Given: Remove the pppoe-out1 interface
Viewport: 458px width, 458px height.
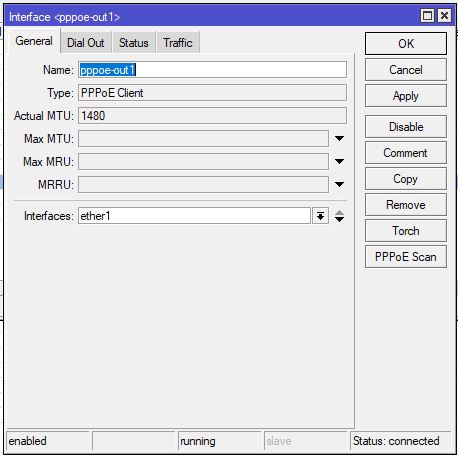Looking at the screenshot, I should 406,205.
